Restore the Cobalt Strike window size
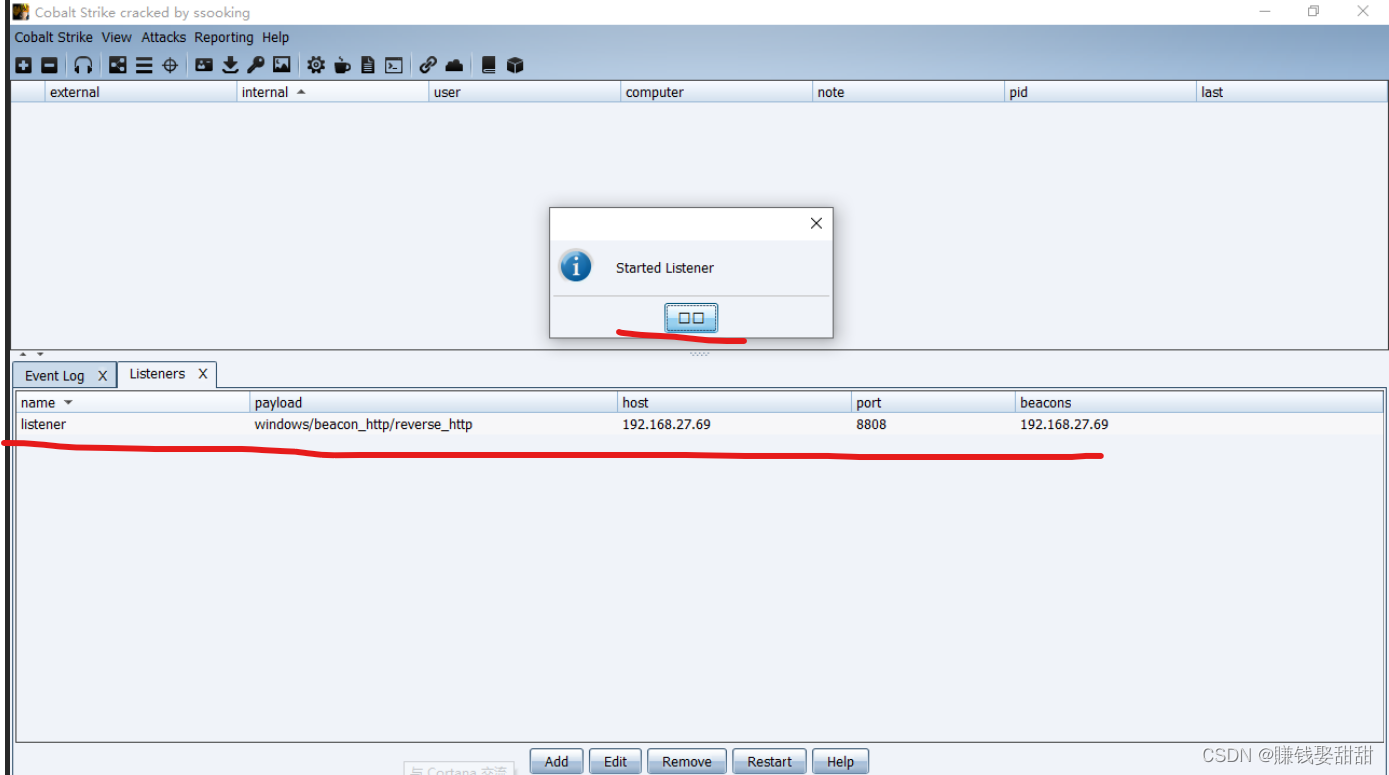The image size is (1389, 775). pos(1313,12)
